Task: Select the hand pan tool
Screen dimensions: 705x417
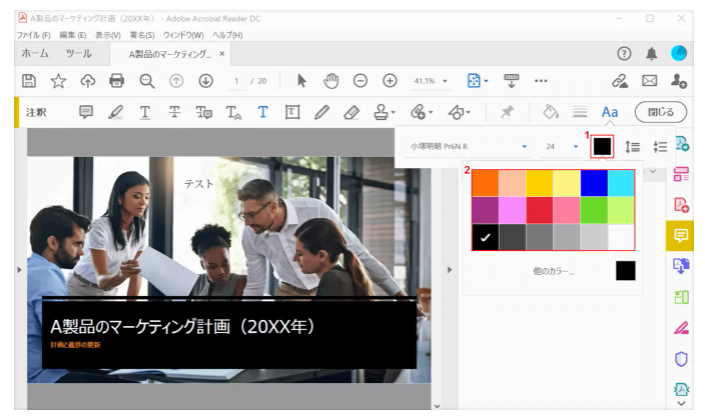Action: click(332, 80)
